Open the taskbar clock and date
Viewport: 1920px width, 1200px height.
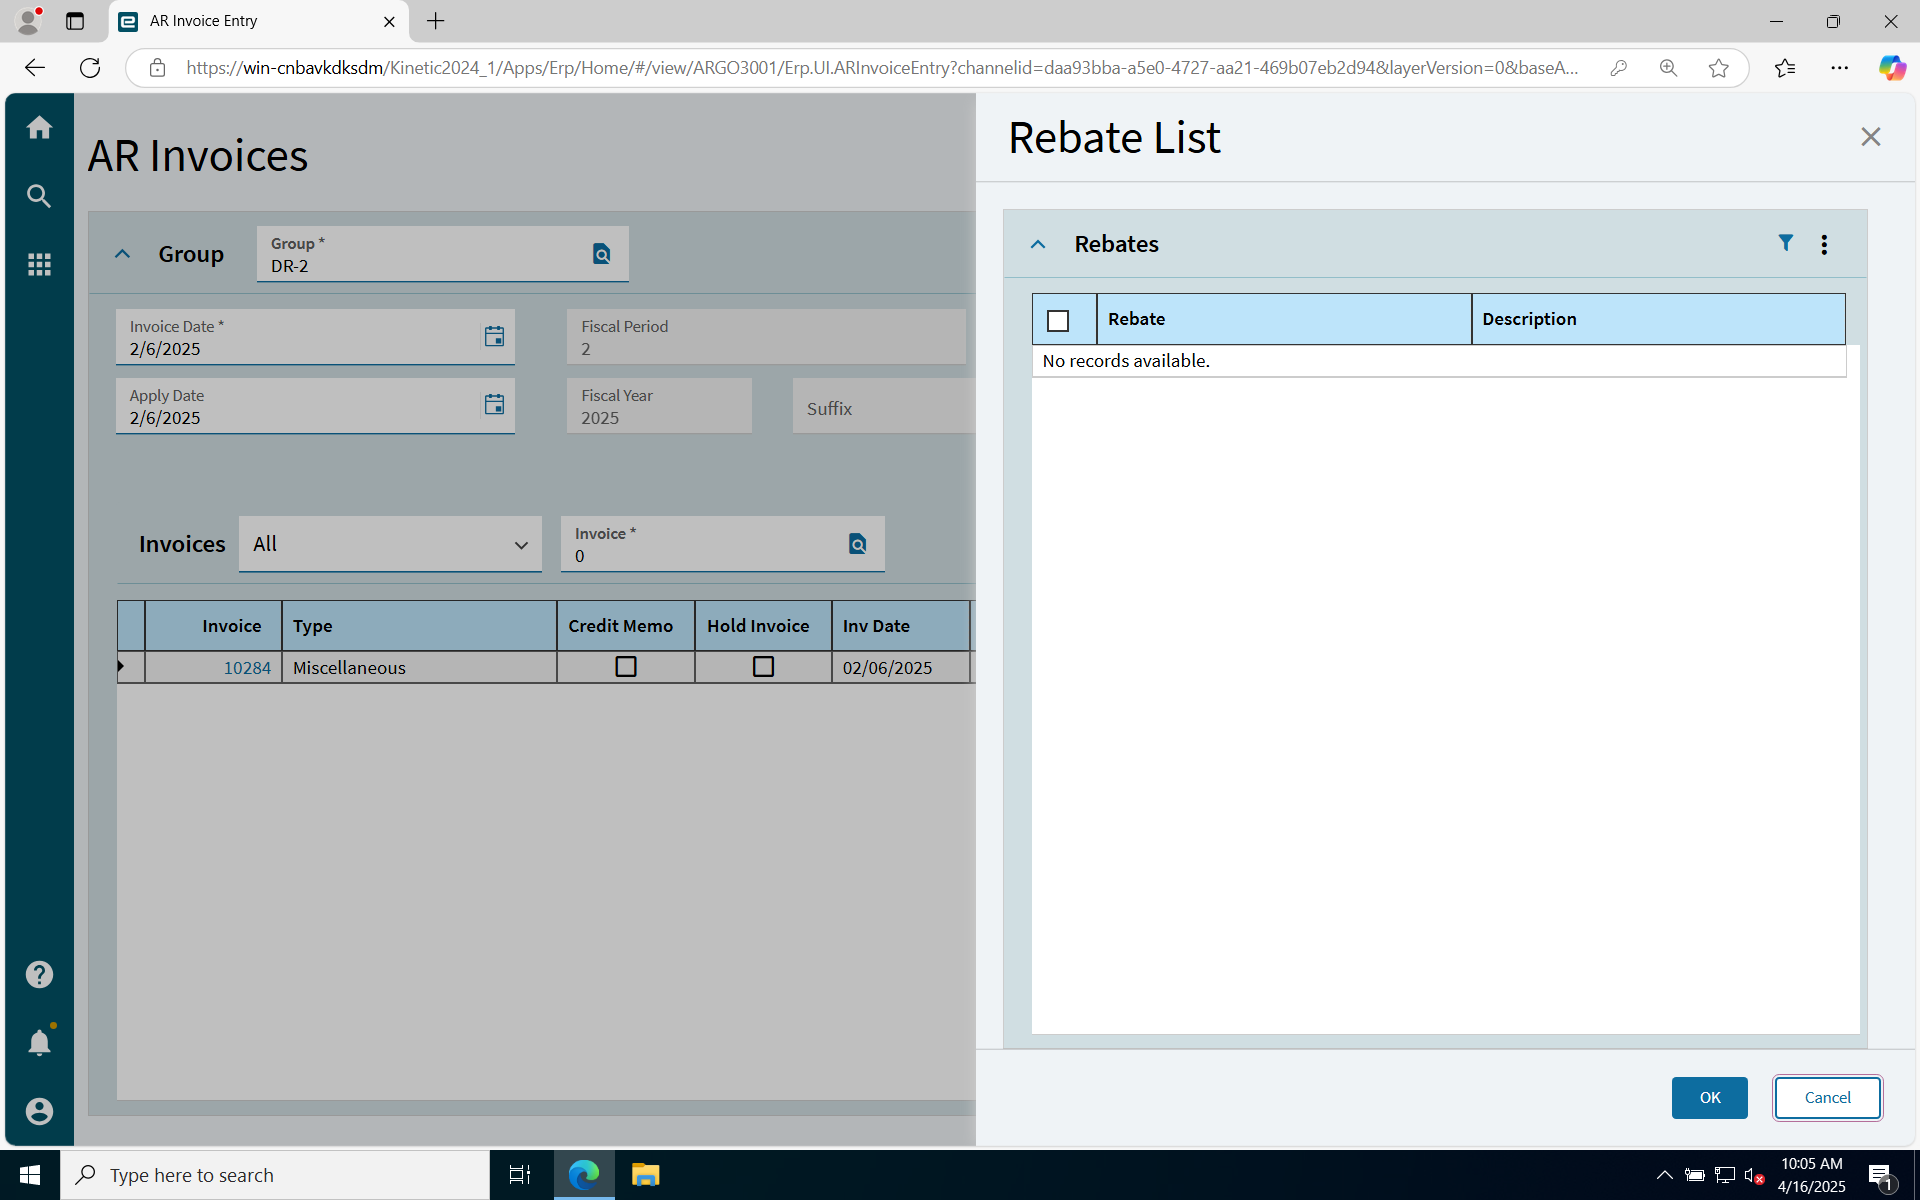[1811, 1175]
